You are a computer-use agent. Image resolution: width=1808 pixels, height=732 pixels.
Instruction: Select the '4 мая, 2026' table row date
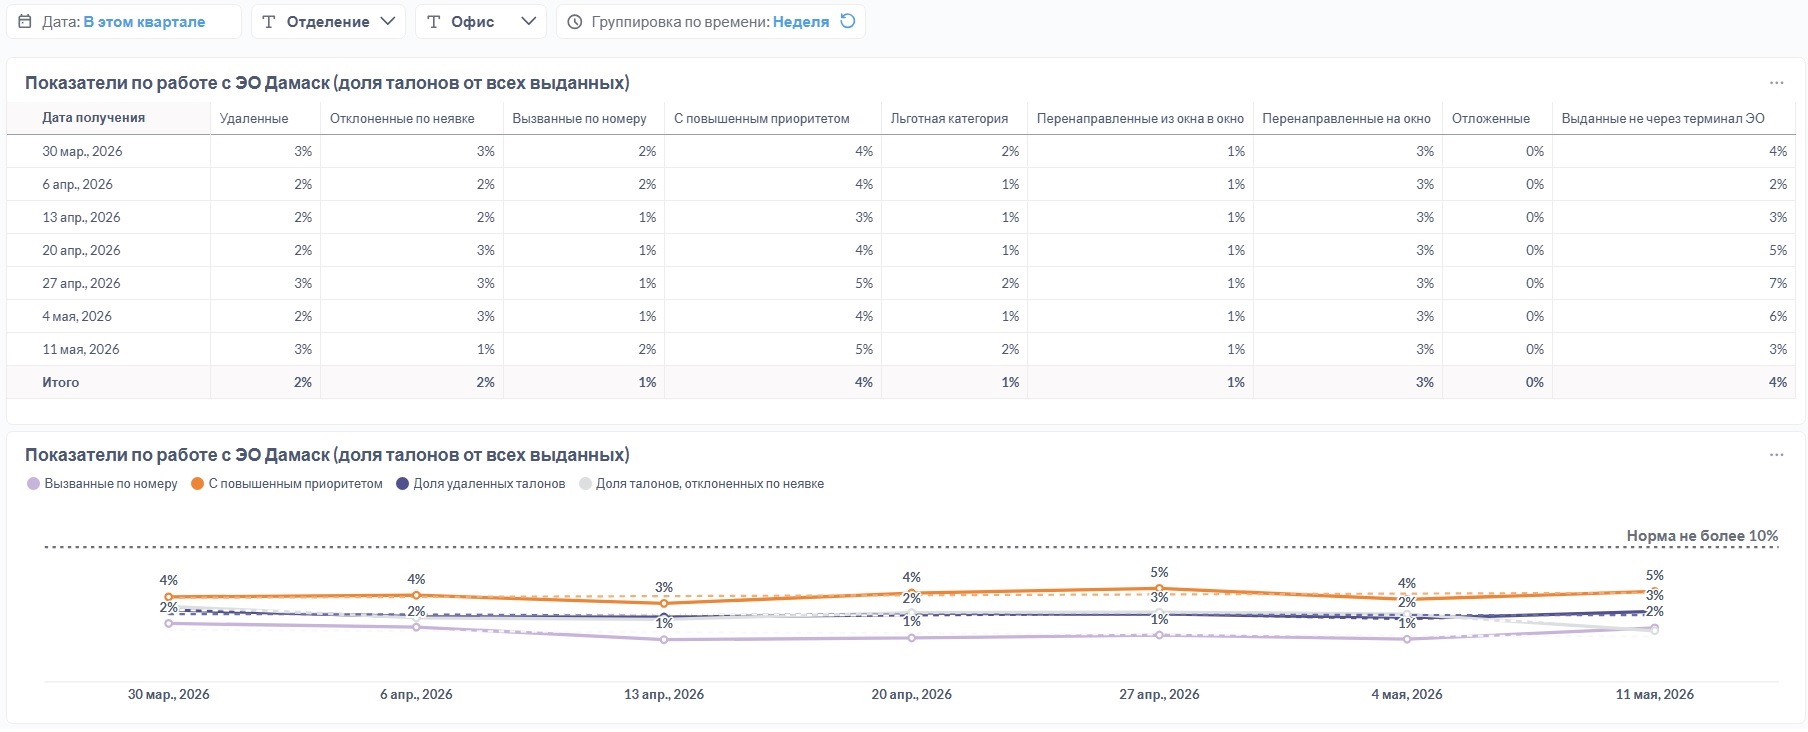[77, 316]
